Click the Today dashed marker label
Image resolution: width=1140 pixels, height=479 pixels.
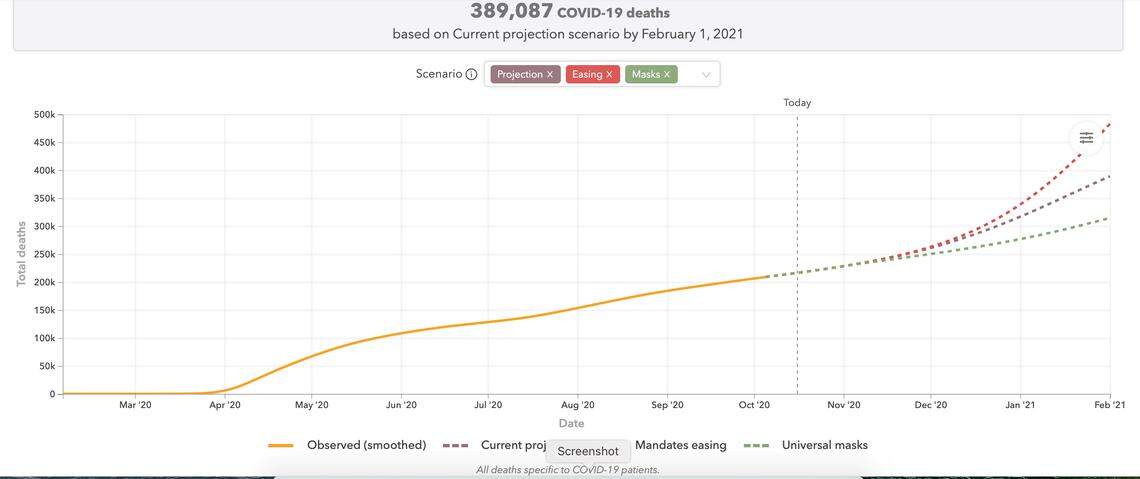[797, 103]
